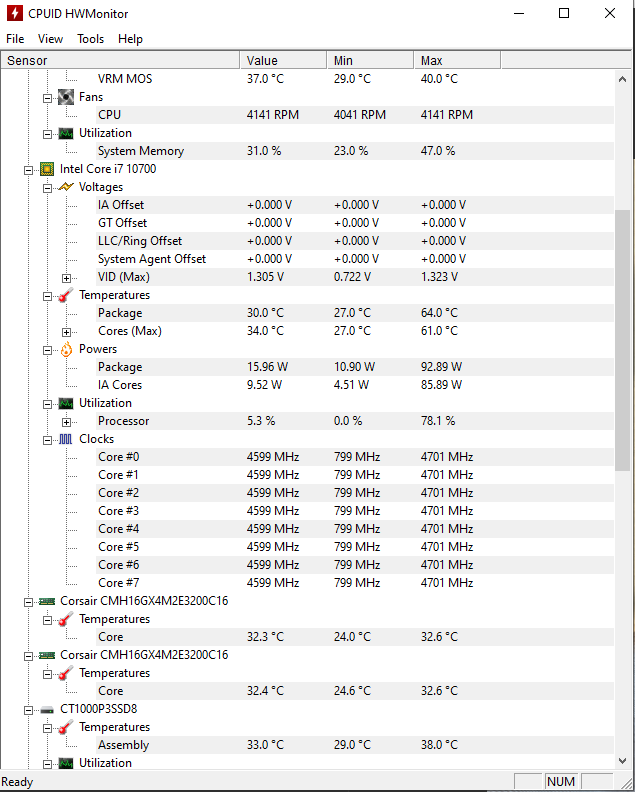Click the first Corsair memory module icon
Screen dimensions: 635x792
47,601
